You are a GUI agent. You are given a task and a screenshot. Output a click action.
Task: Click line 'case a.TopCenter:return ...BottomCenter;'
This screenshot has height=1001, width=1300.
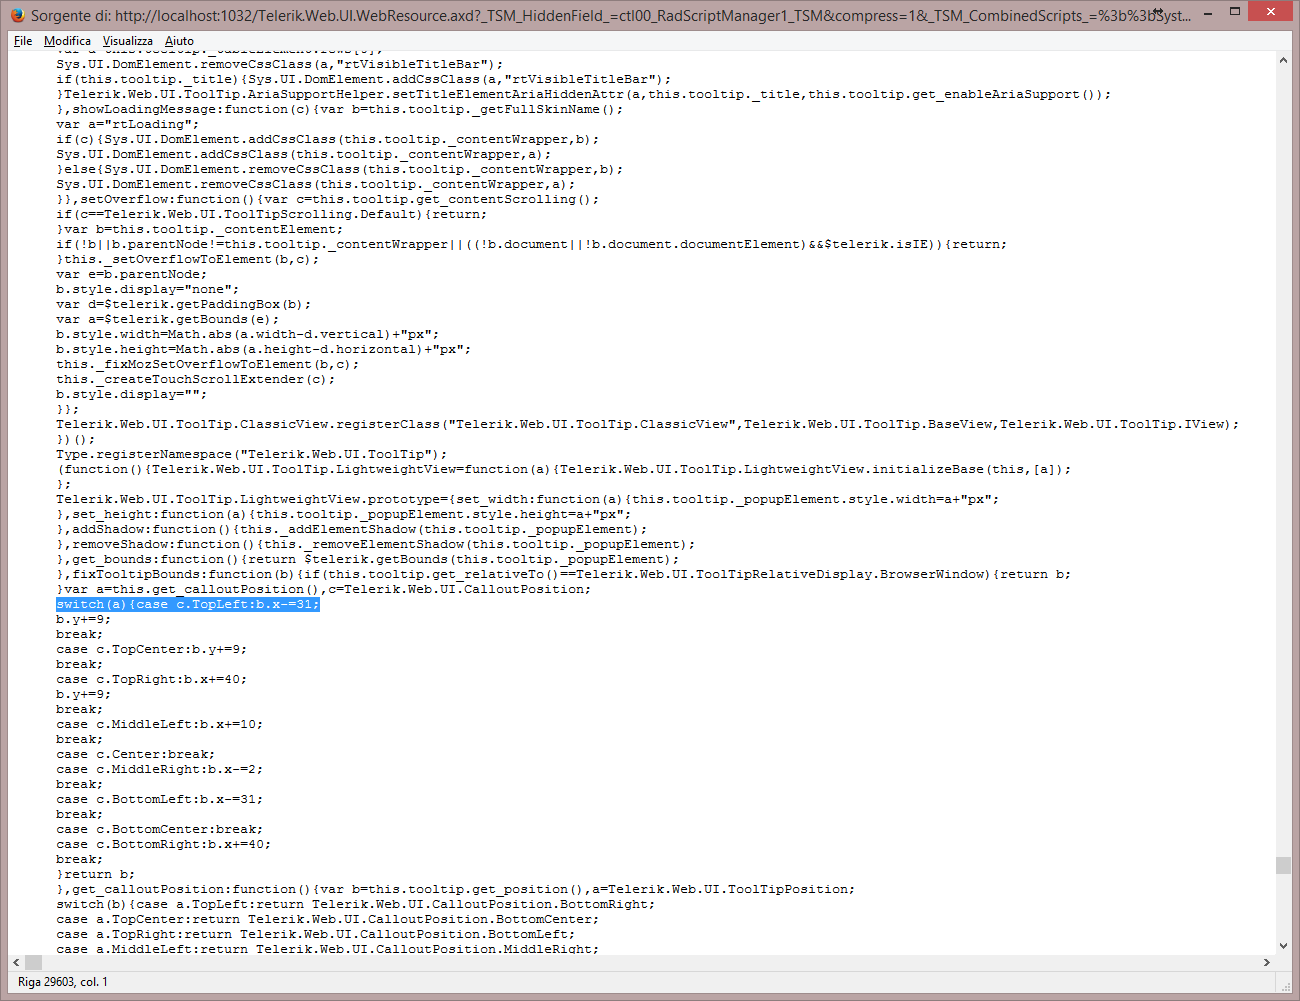click(327, 920)
